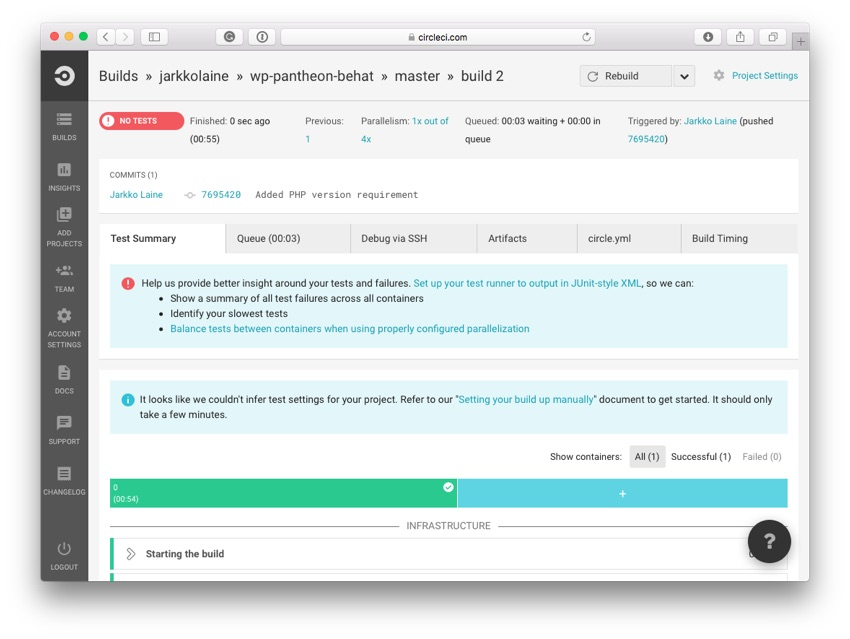This screenshot has height=639, width=850.
Task: Open the Artifacts tab
Action: pyautogui.click(x=527, y=238)
